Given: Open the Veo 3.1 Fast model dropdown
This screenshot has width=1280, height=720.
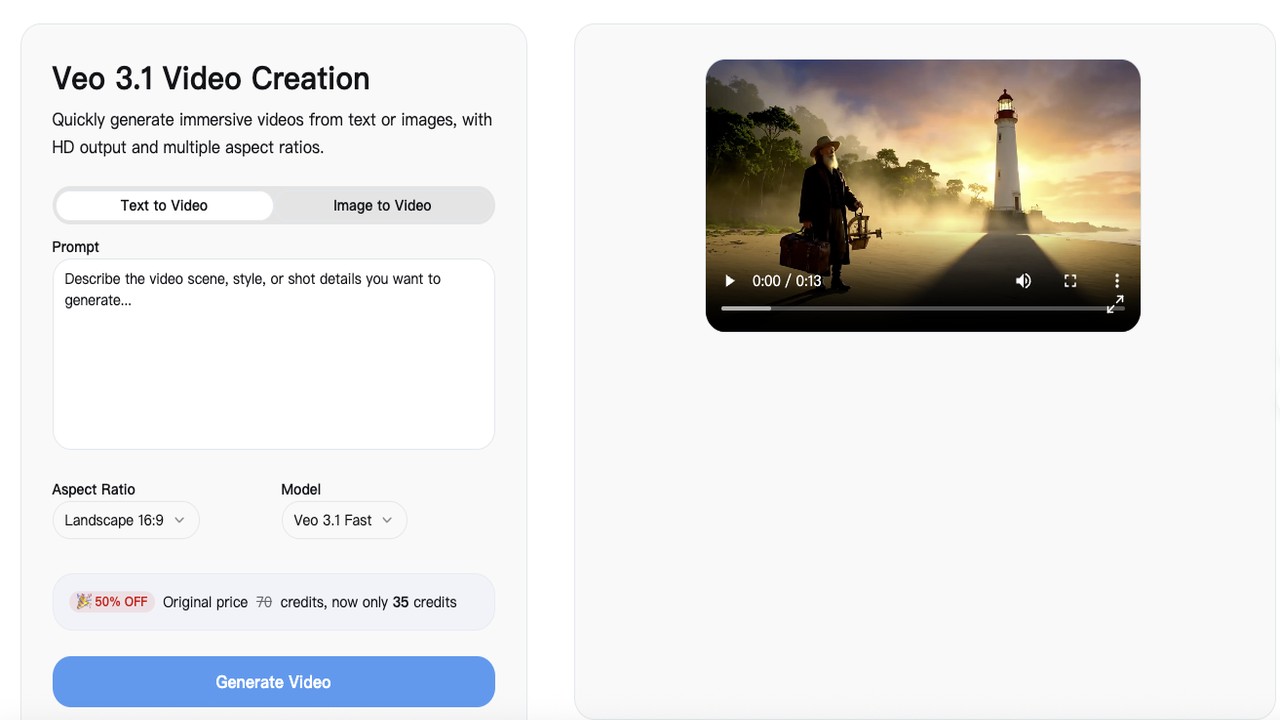Looking at the screenshot, I should point(344,520).
